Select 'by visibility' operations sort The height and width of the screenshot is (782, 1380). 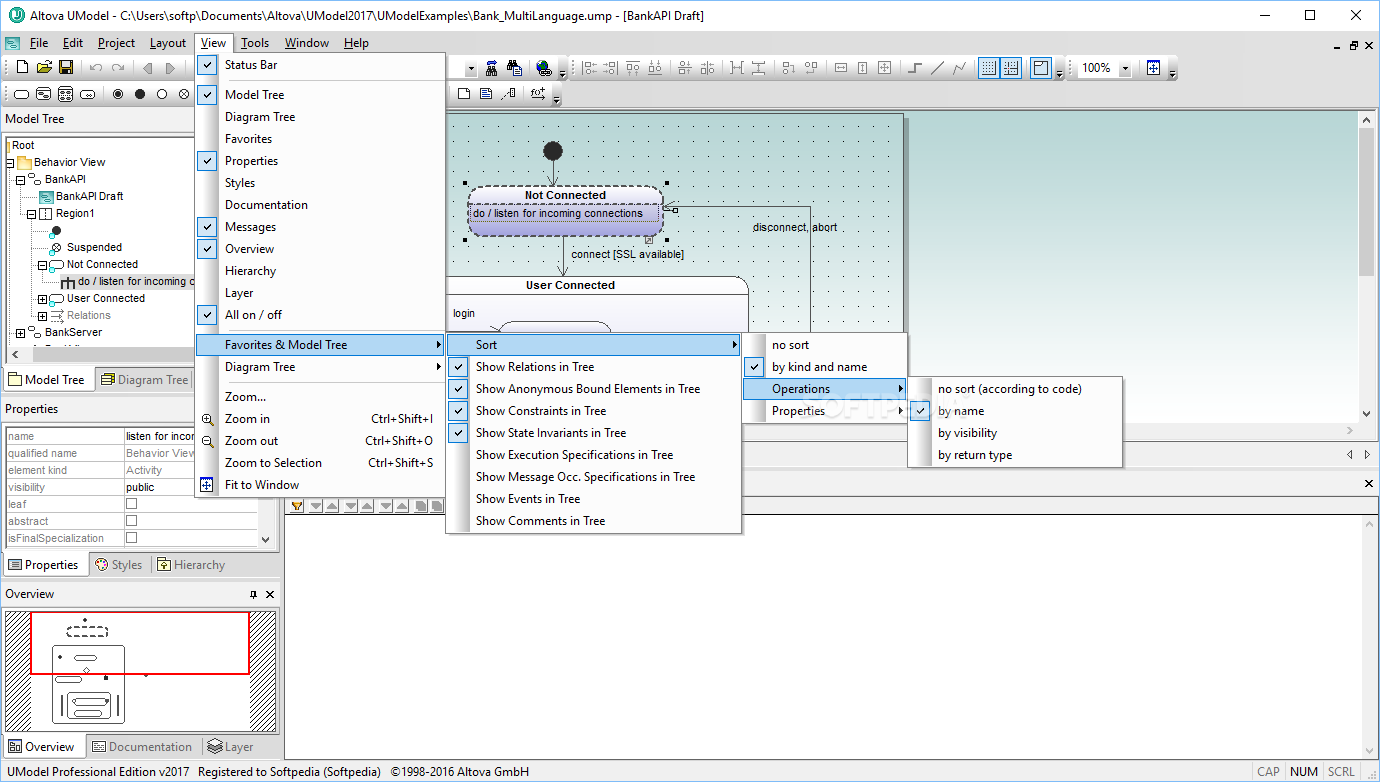pos(1015,433)
